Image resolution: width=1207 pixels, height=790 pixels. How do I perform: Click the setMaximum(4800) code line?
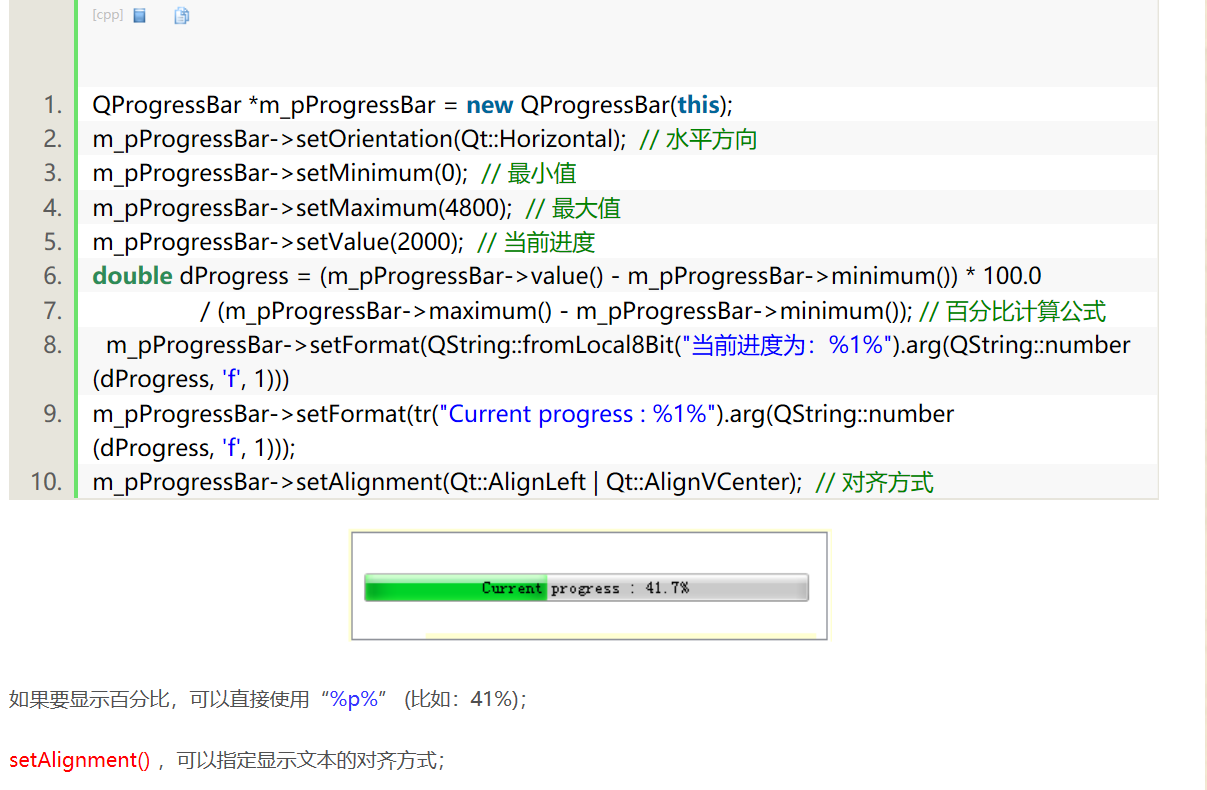(x=357, y=208)
